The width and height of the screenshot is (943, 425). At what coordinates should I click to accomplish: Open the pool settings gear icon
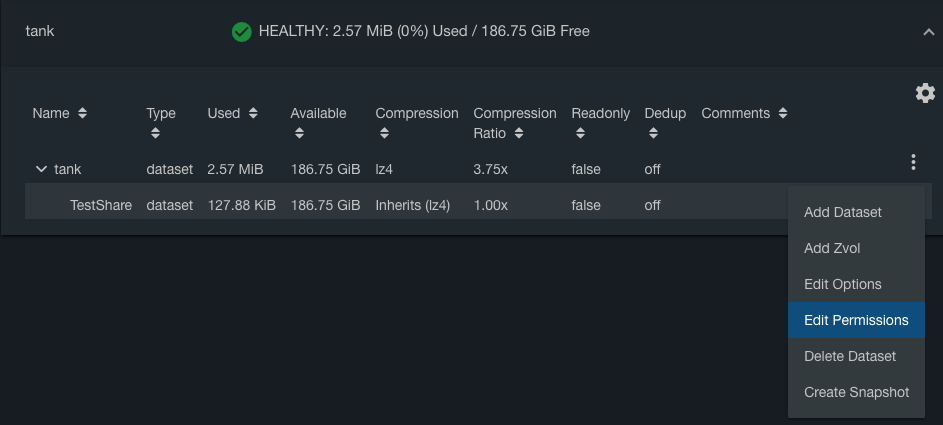(x=925, y=93)
